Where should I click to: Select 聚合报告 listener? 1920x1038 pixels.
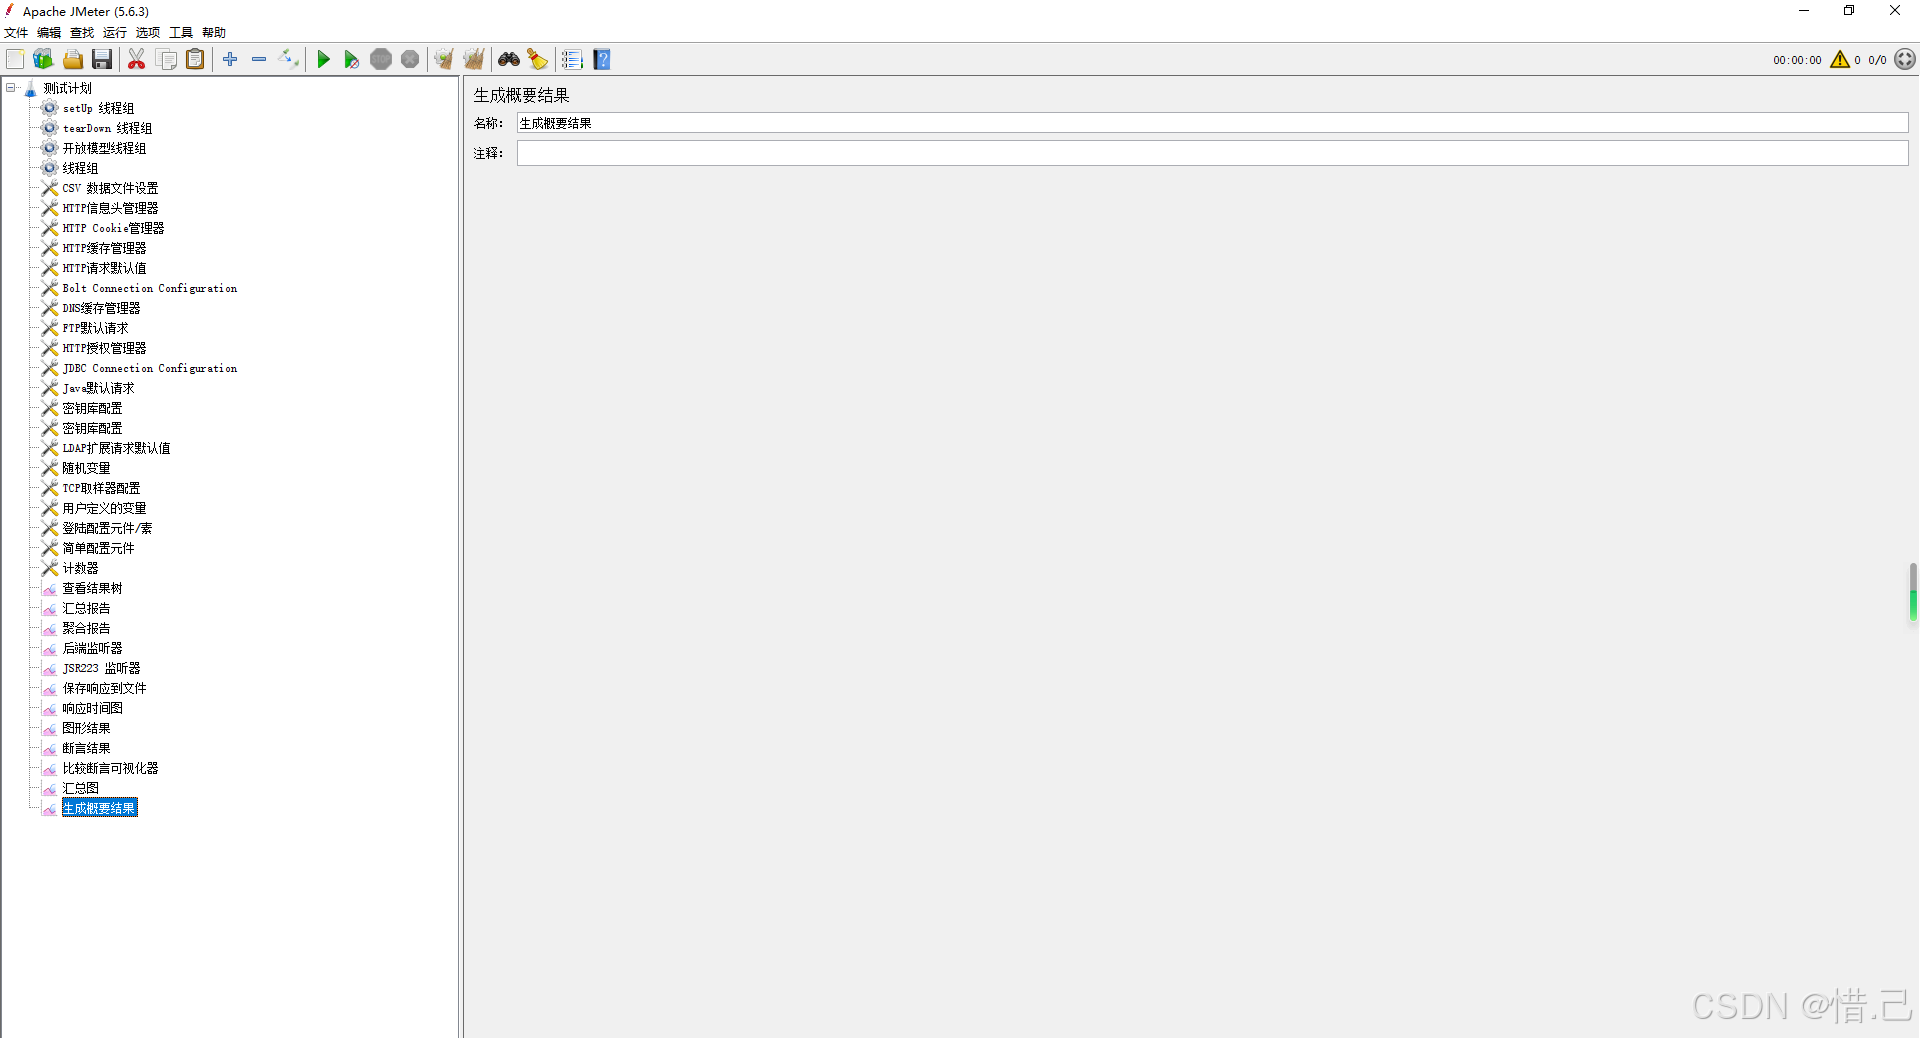[x=86, y=628]
